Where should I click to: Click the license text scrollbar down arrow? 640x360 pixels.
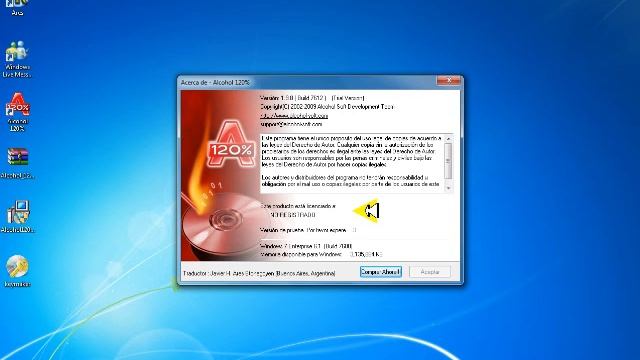(448, 188)
